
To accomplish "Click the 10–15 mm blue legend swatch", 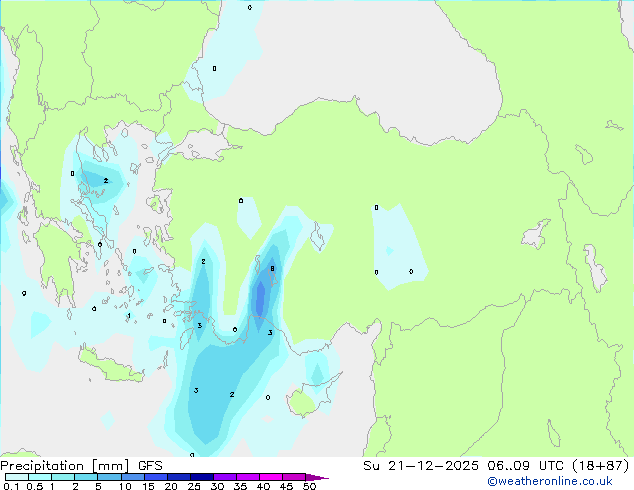I will click(x=133, y=477).
